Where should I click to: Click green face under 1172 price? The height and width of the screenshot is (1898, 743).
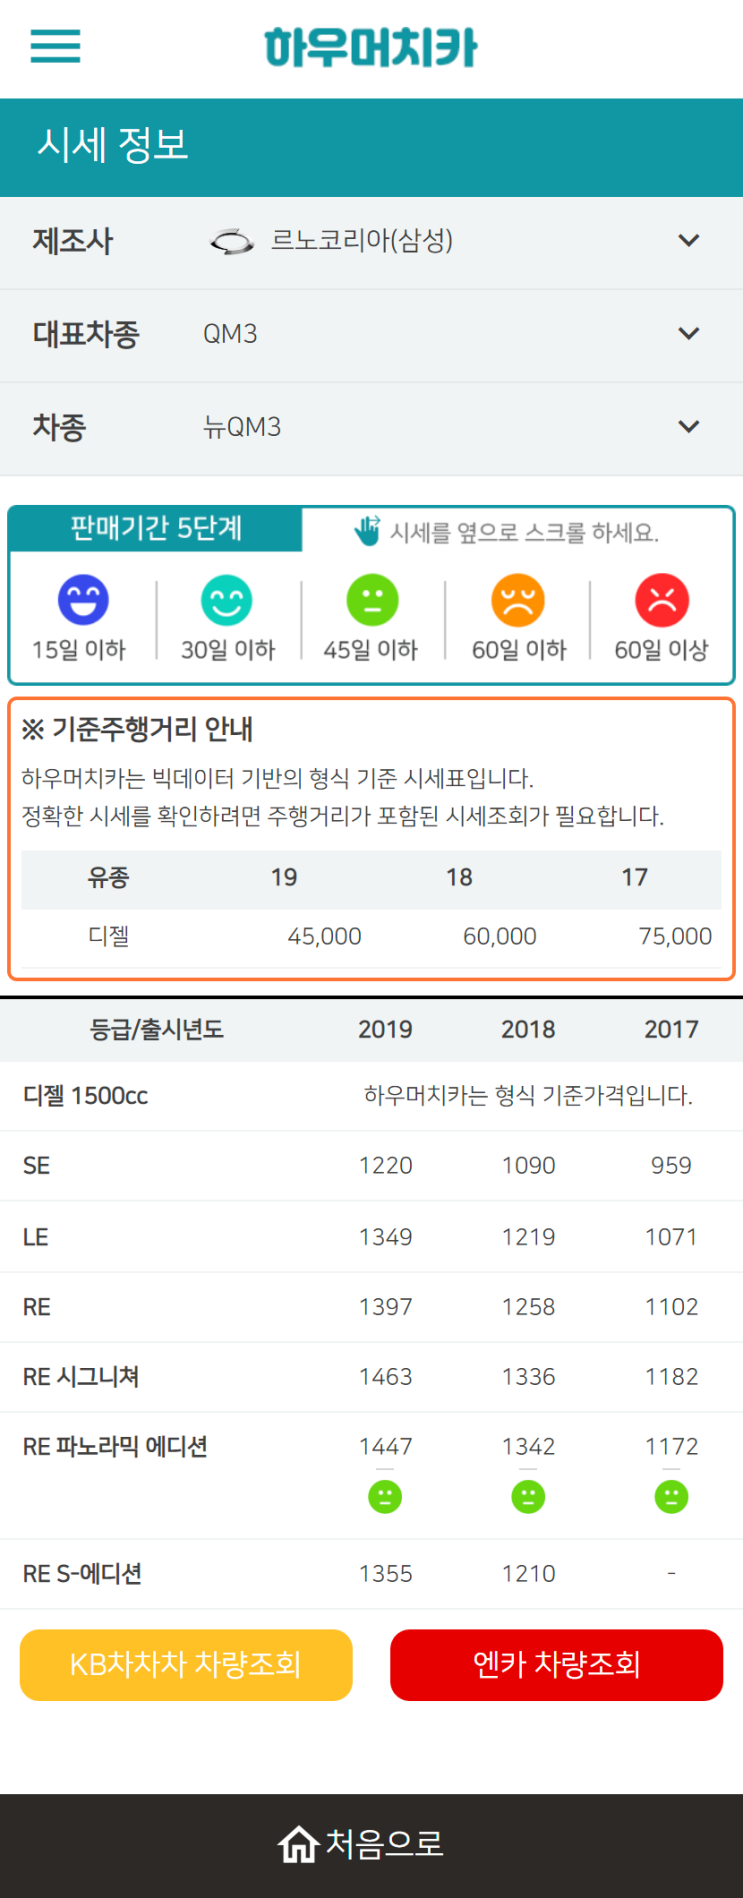pyautogui.click(x=671, y=1496)
